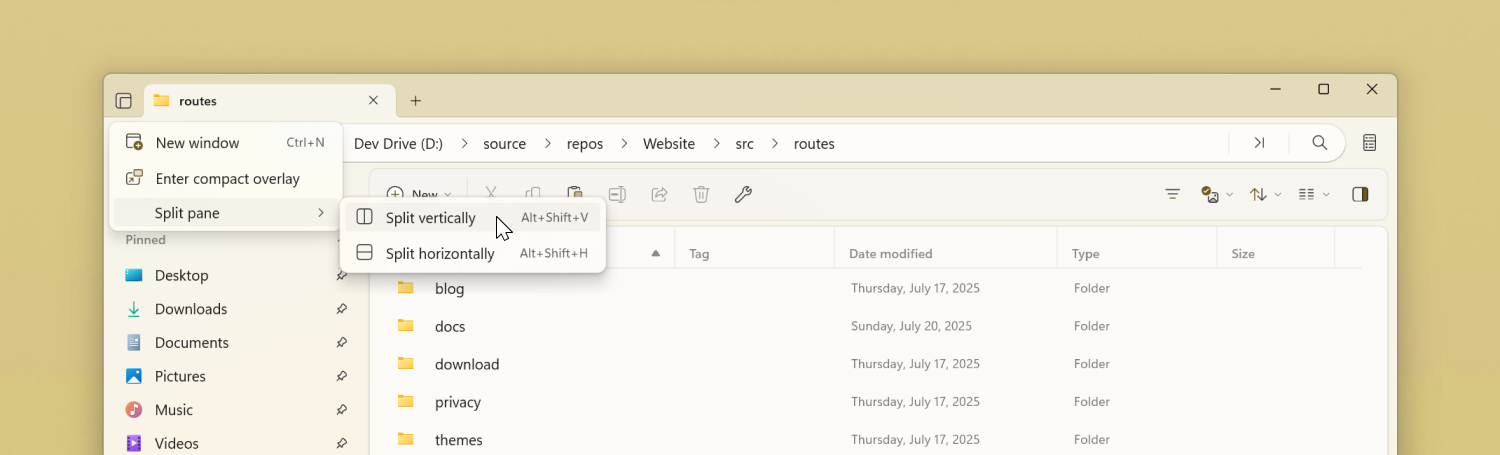Open the omnibar path edit arrow icon
Viewport: 1500px width, 455px height.
(x=1259, y=143)
